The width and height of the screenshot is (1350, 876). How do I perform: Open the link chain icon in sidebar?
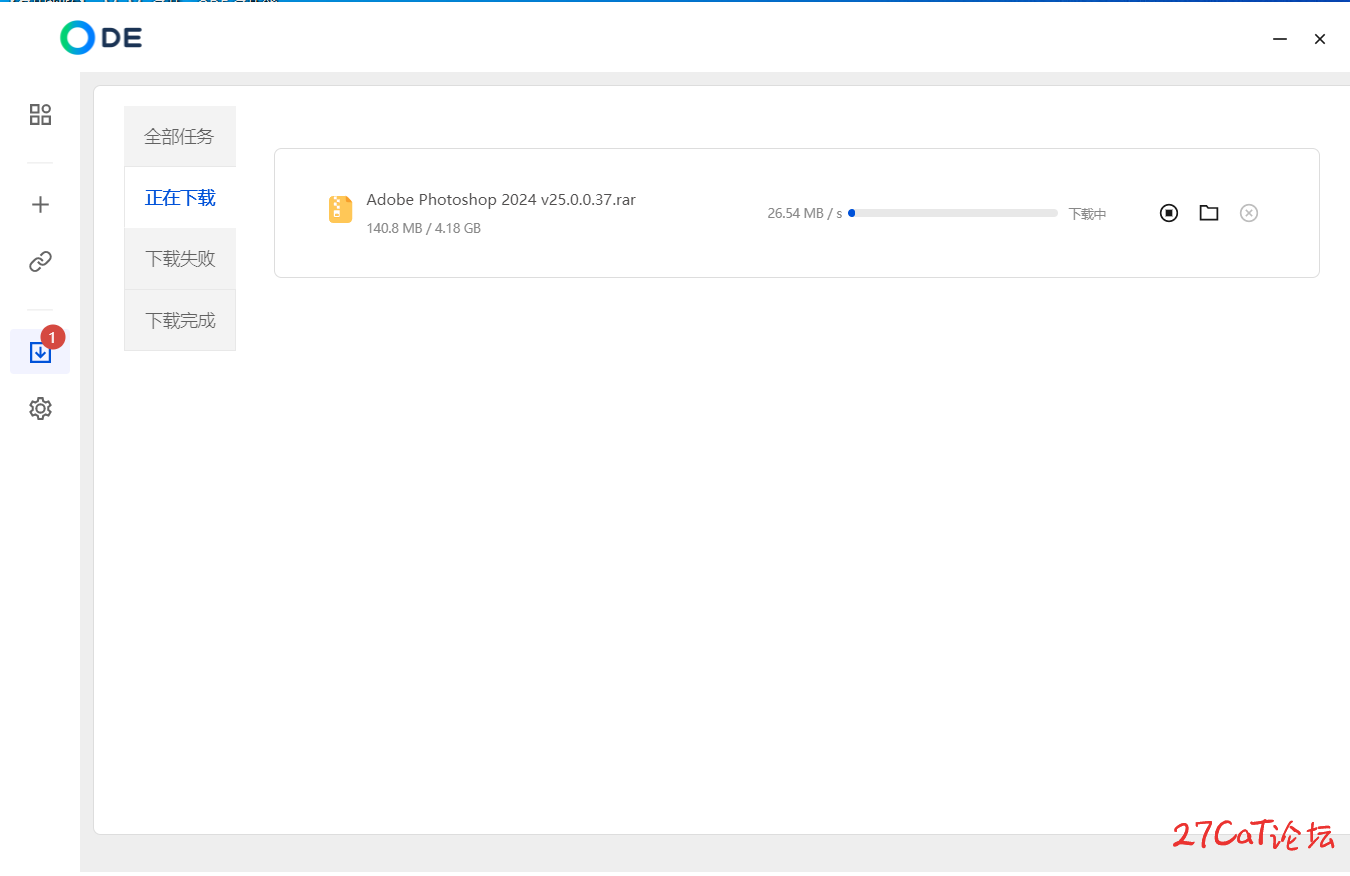click(x=40, y=262)
